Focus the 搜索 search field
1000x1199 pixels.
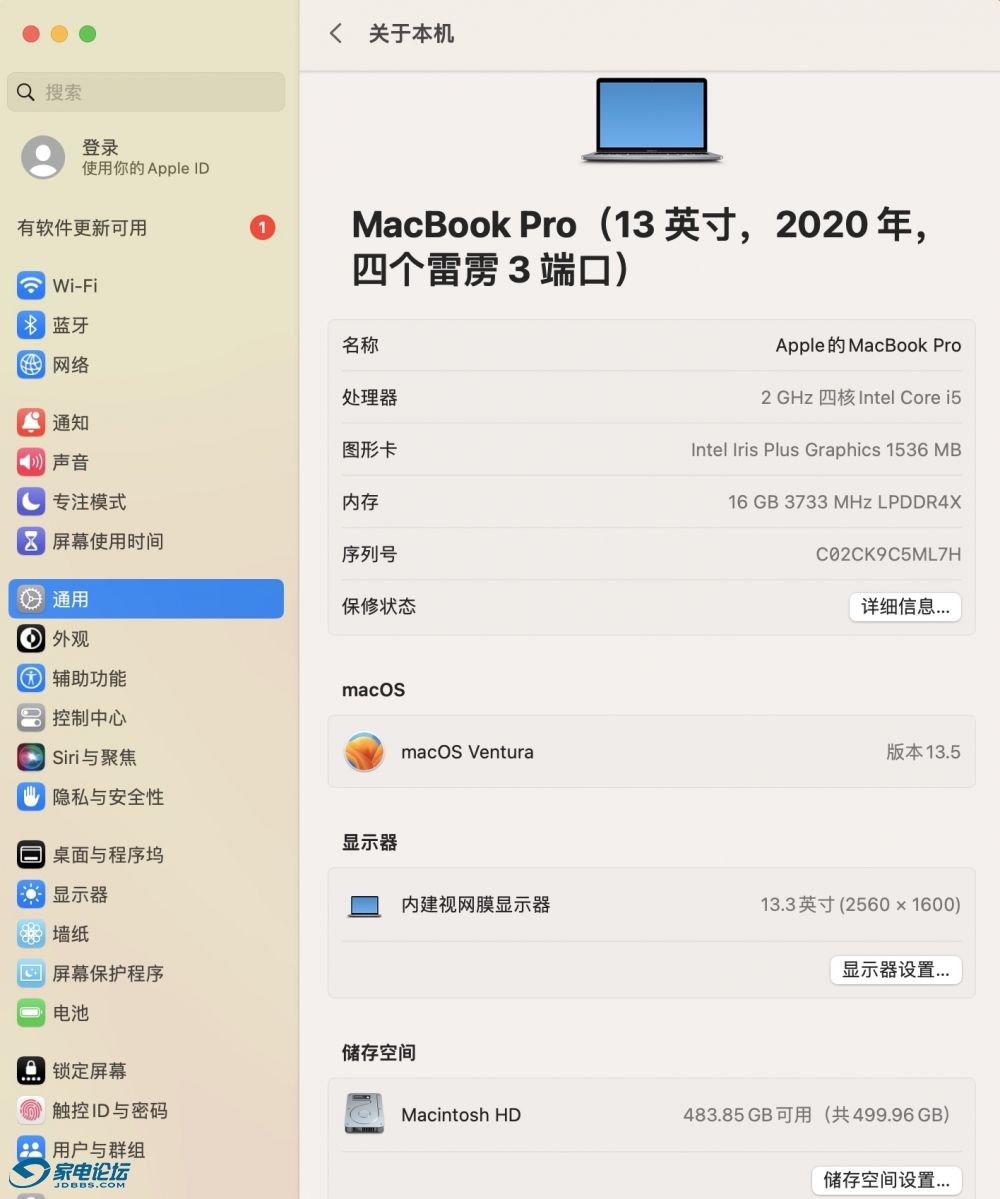pyautogui.click(x=146, y=92)
